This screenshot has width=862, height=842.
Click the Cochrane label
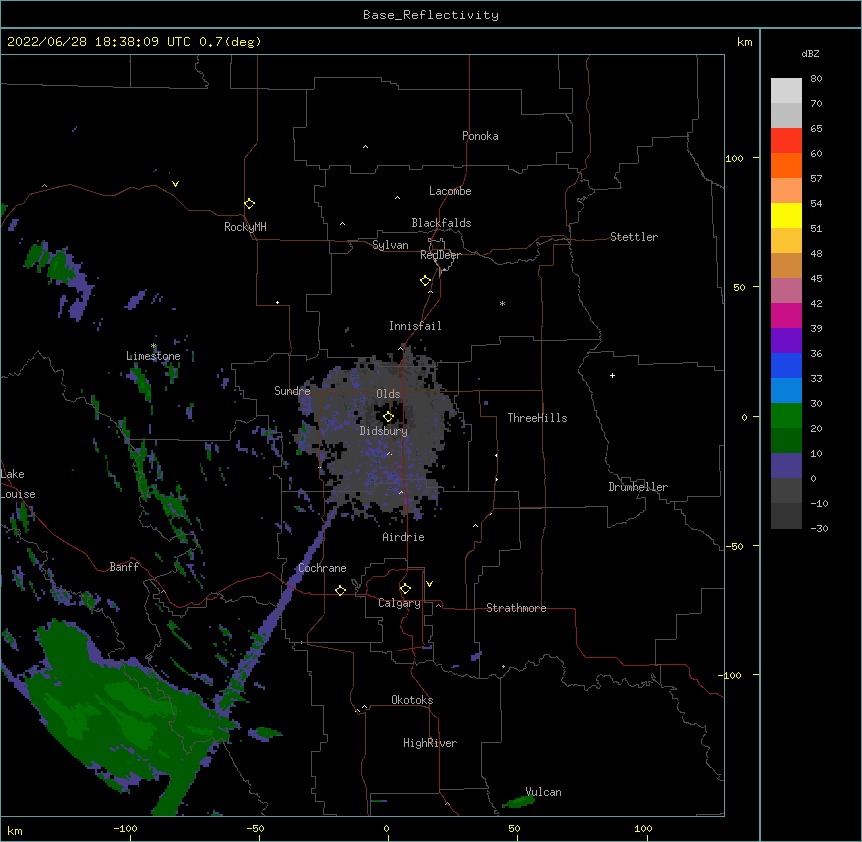[322, 568]
